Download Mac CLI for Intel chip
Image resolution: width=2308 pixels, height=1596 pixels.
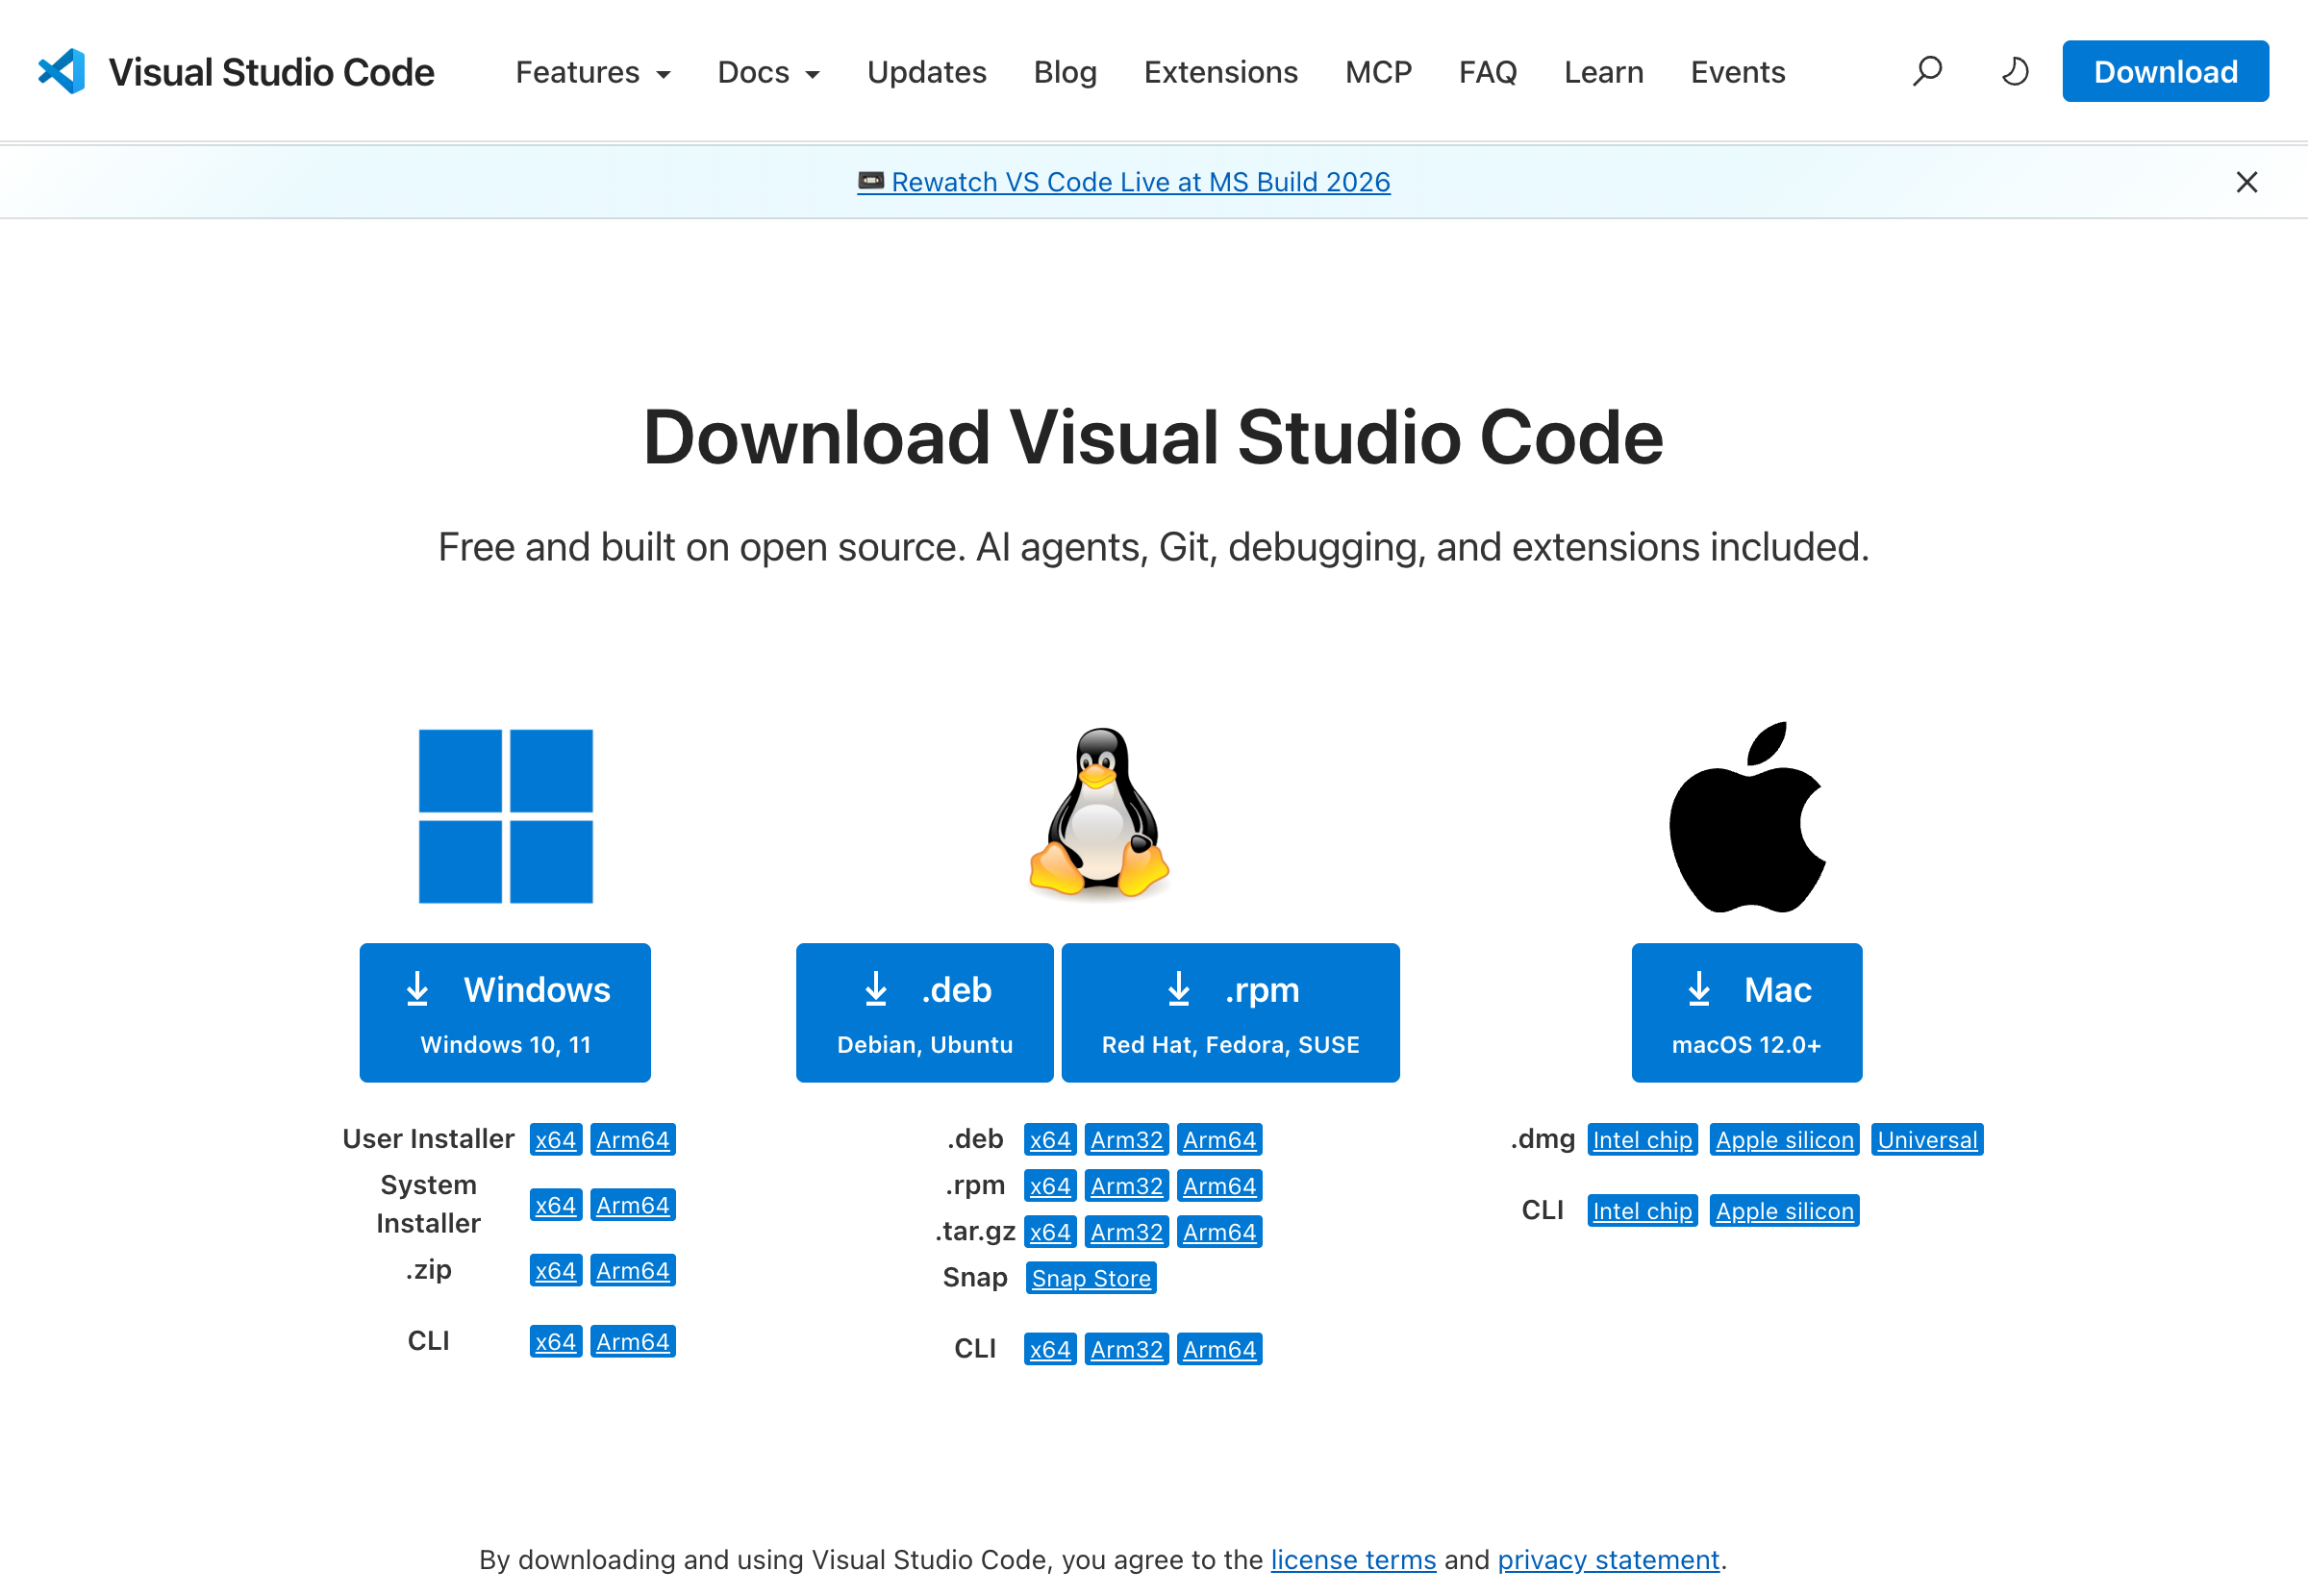click(x=1643, y=1210)
